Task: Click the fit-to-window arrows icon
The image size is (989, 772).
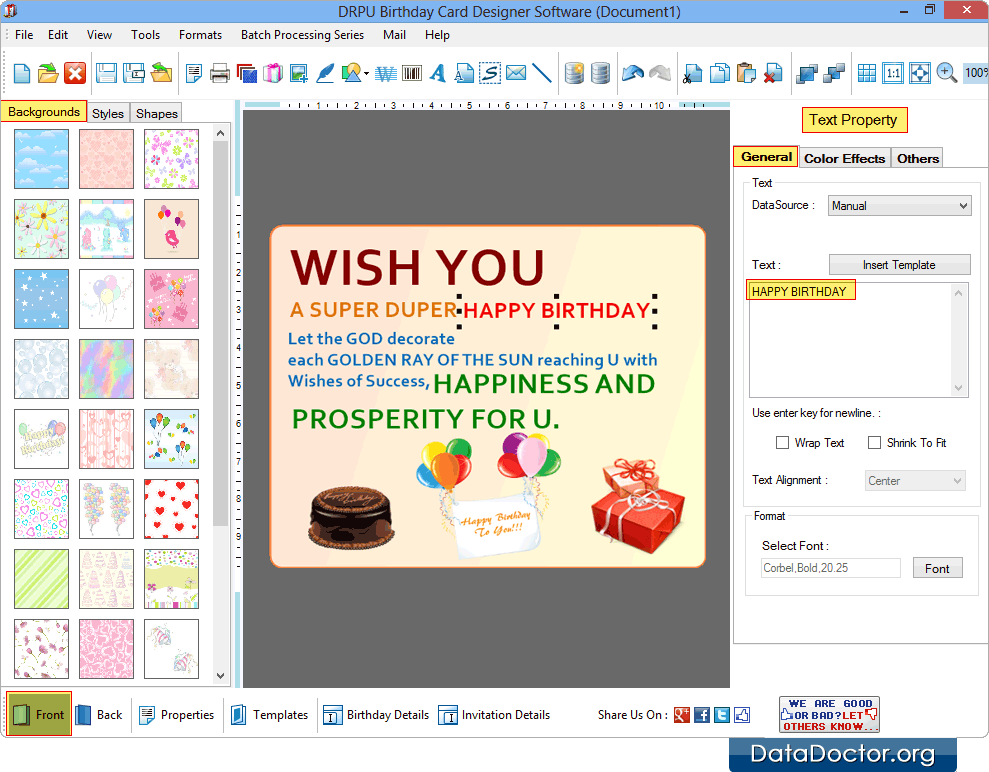Action: click(920, 74)
